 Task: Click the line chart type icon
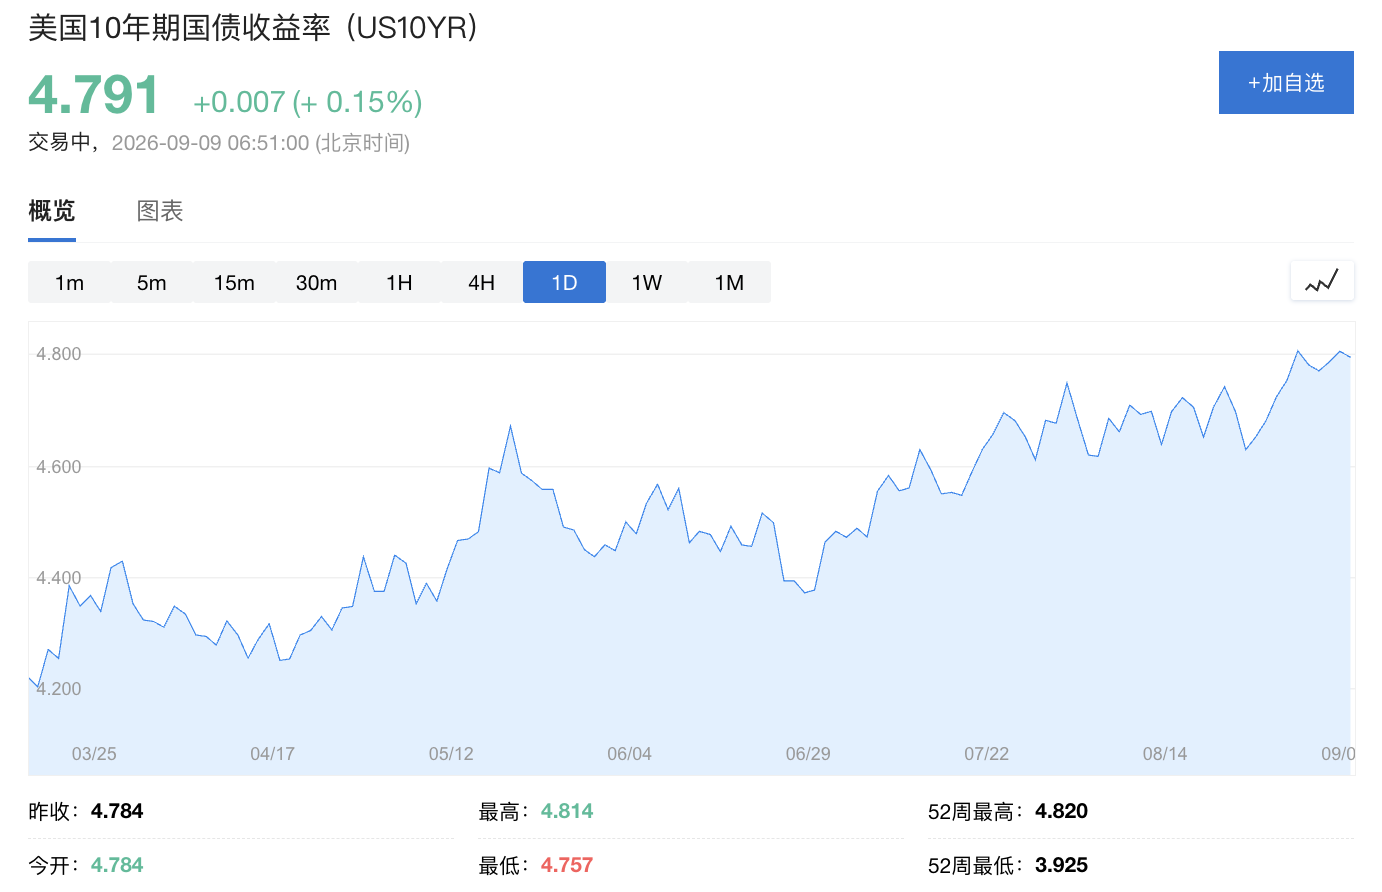pos(1322,281)
